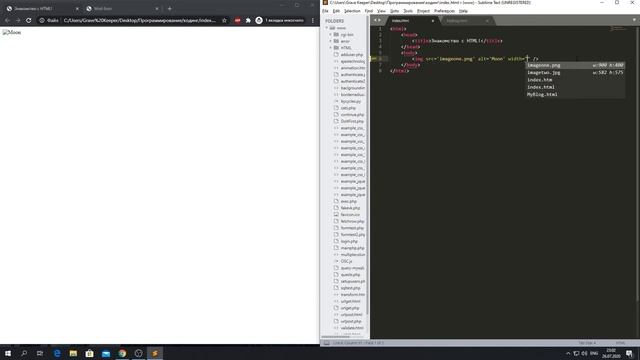Viewport: 640px width, 360px height.
Task: Open the tab list dropdown arrow
Action: 634,20
